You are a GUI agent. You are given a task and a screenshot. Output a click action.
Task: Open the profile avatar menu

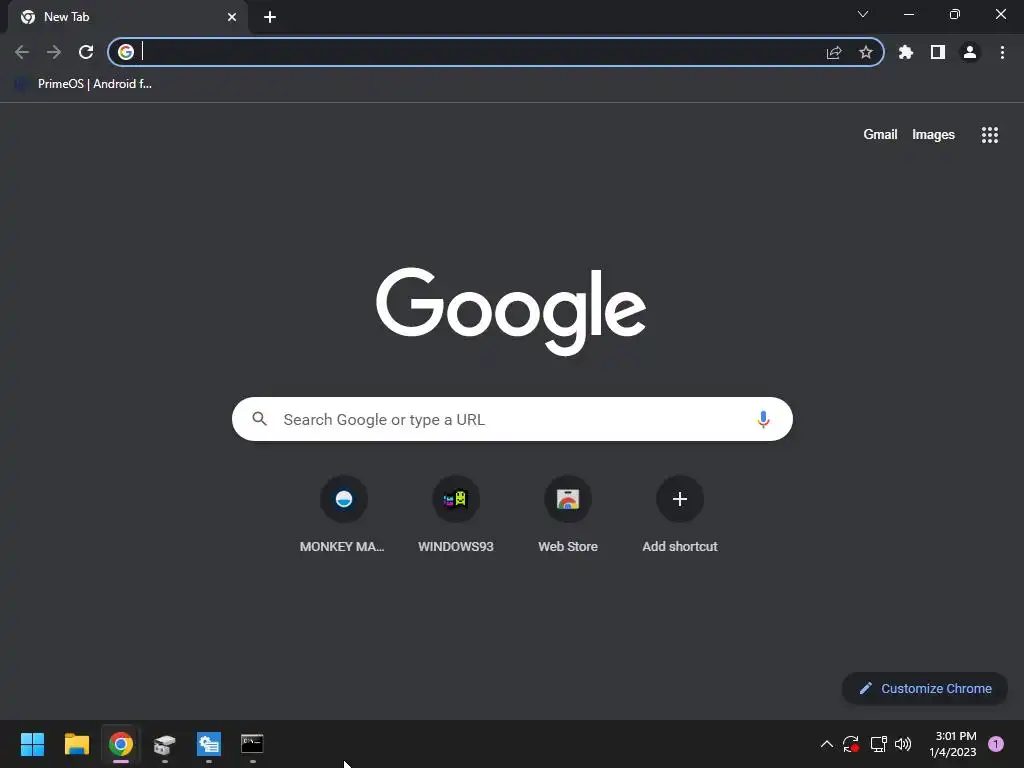[x=970, y=52]
